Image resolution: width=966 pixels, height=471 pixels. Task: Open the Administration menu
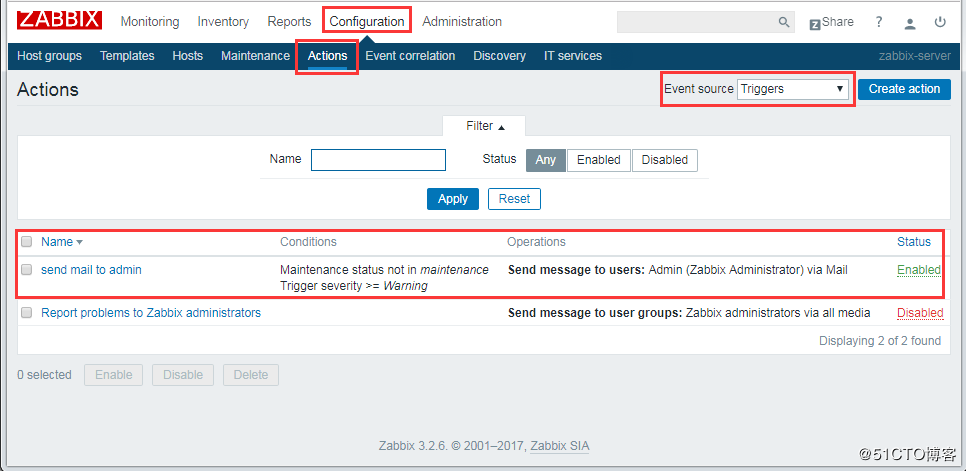pyautogui.click(x=462, y=22)
